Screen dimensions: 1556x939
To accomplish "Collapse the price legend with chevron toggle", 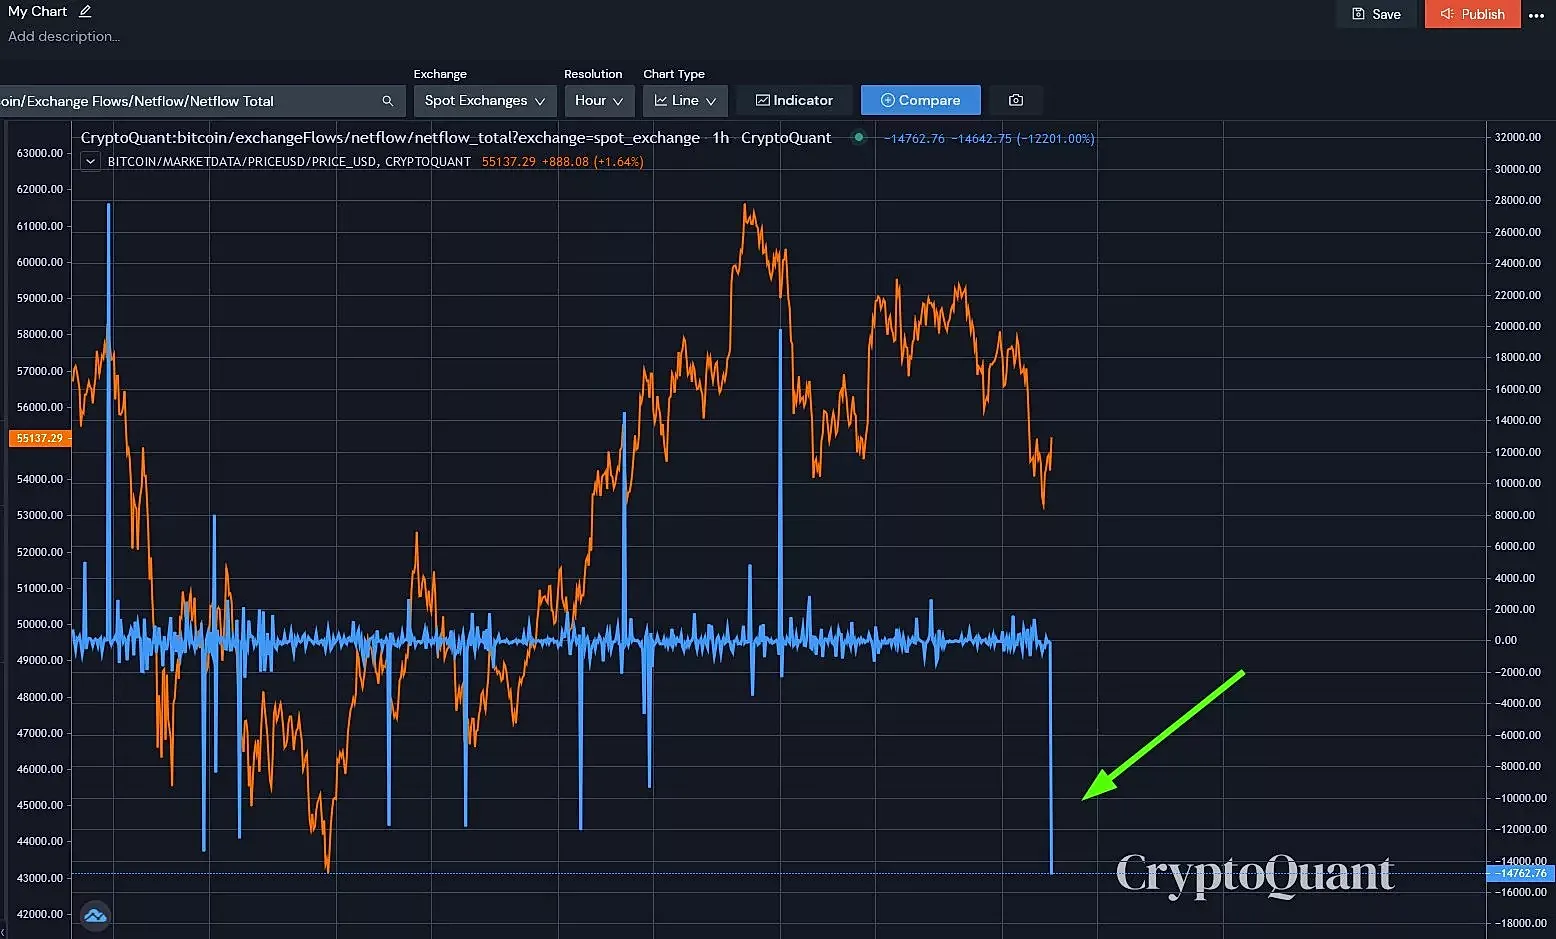I will pyautogui.click(x=90, y=161).
